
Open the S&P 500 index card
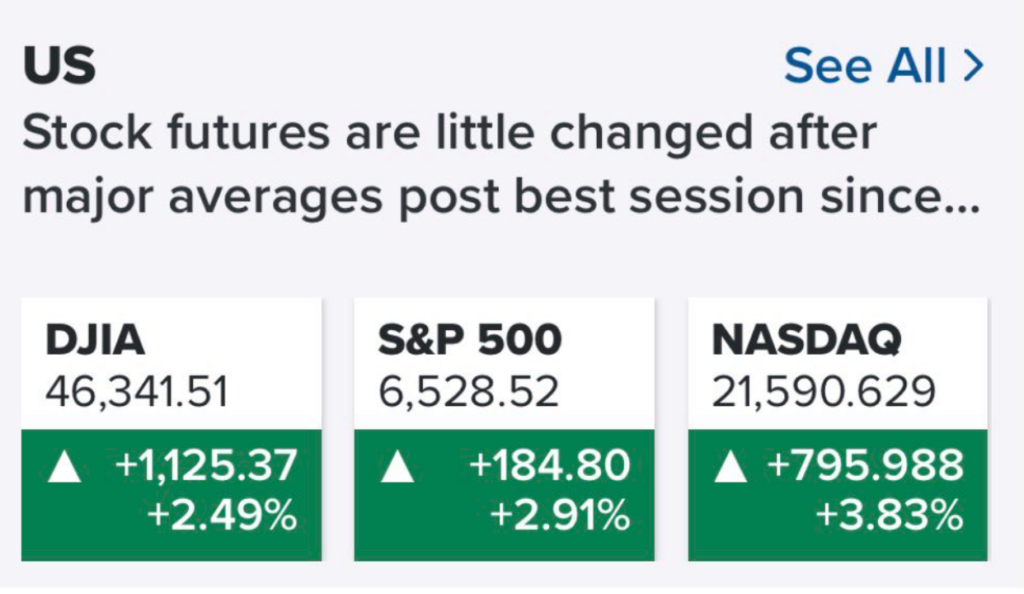(504, 428)
